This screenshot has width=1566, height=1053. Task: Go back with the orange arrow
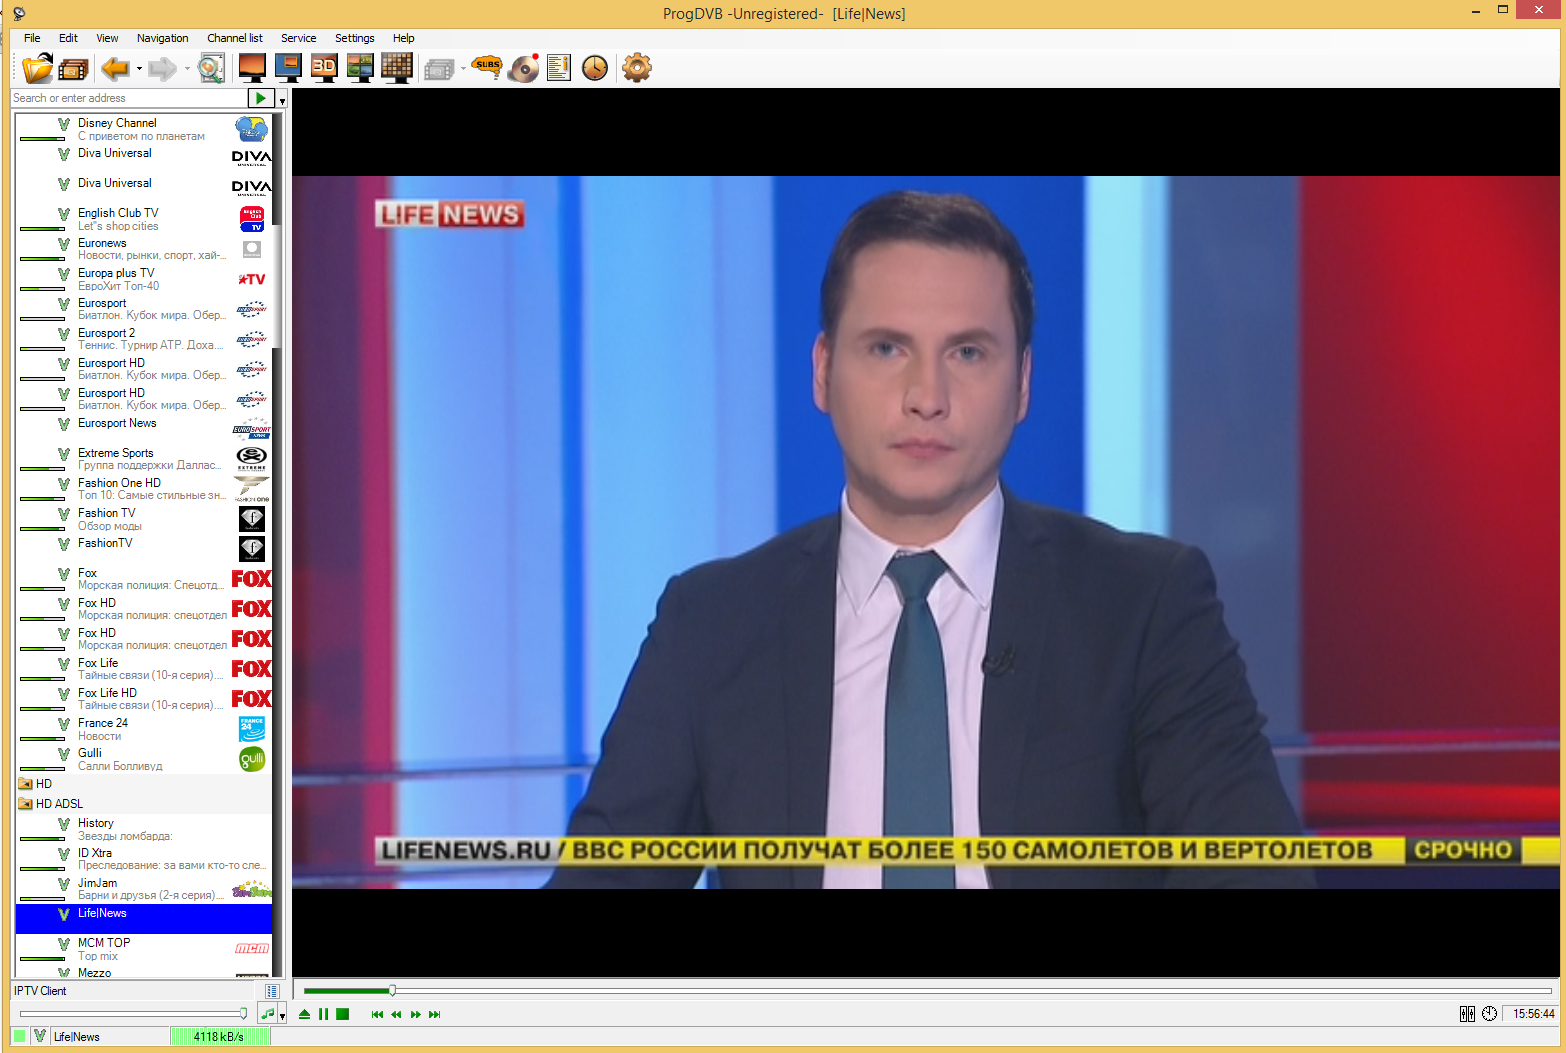pyautogui.click(x=115, y=68)
